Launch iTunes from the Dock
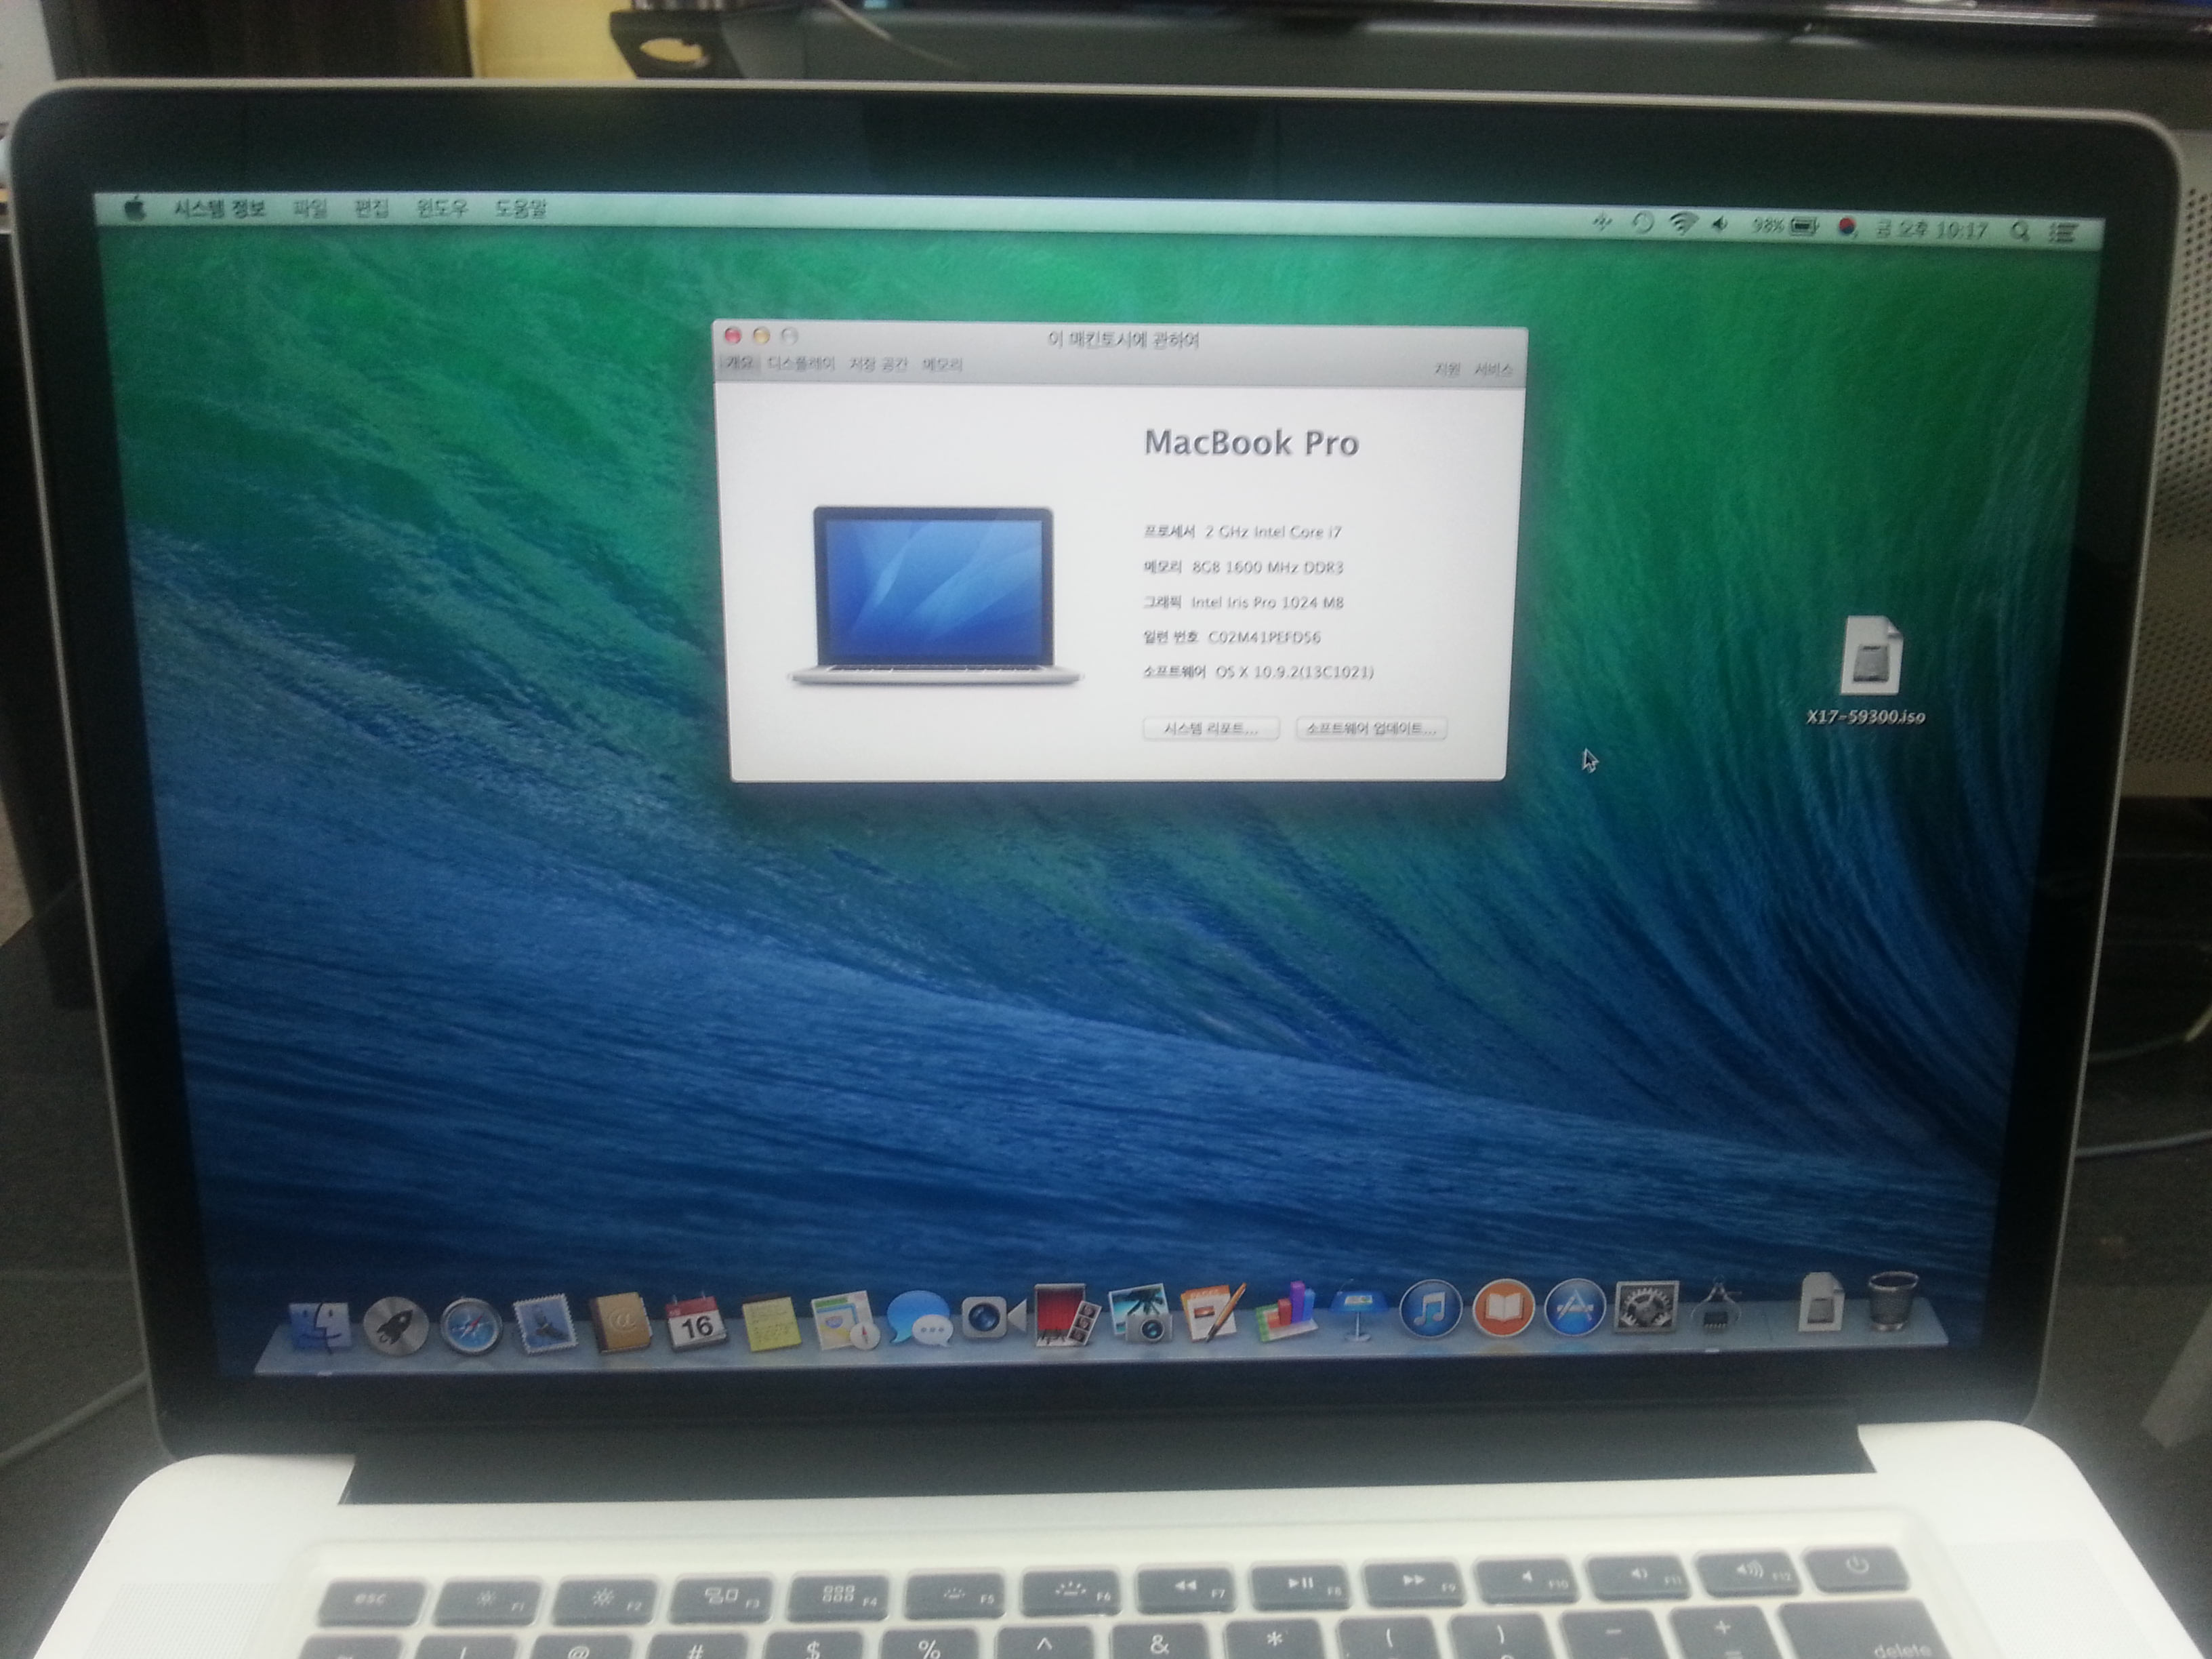Viewport: 2212px width, 1659px height. click(1431, 1308)
